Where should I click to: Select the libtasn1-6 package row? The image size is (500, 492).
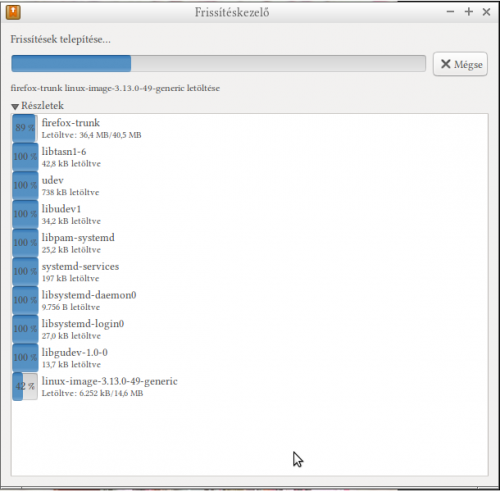tap(250, 157)
